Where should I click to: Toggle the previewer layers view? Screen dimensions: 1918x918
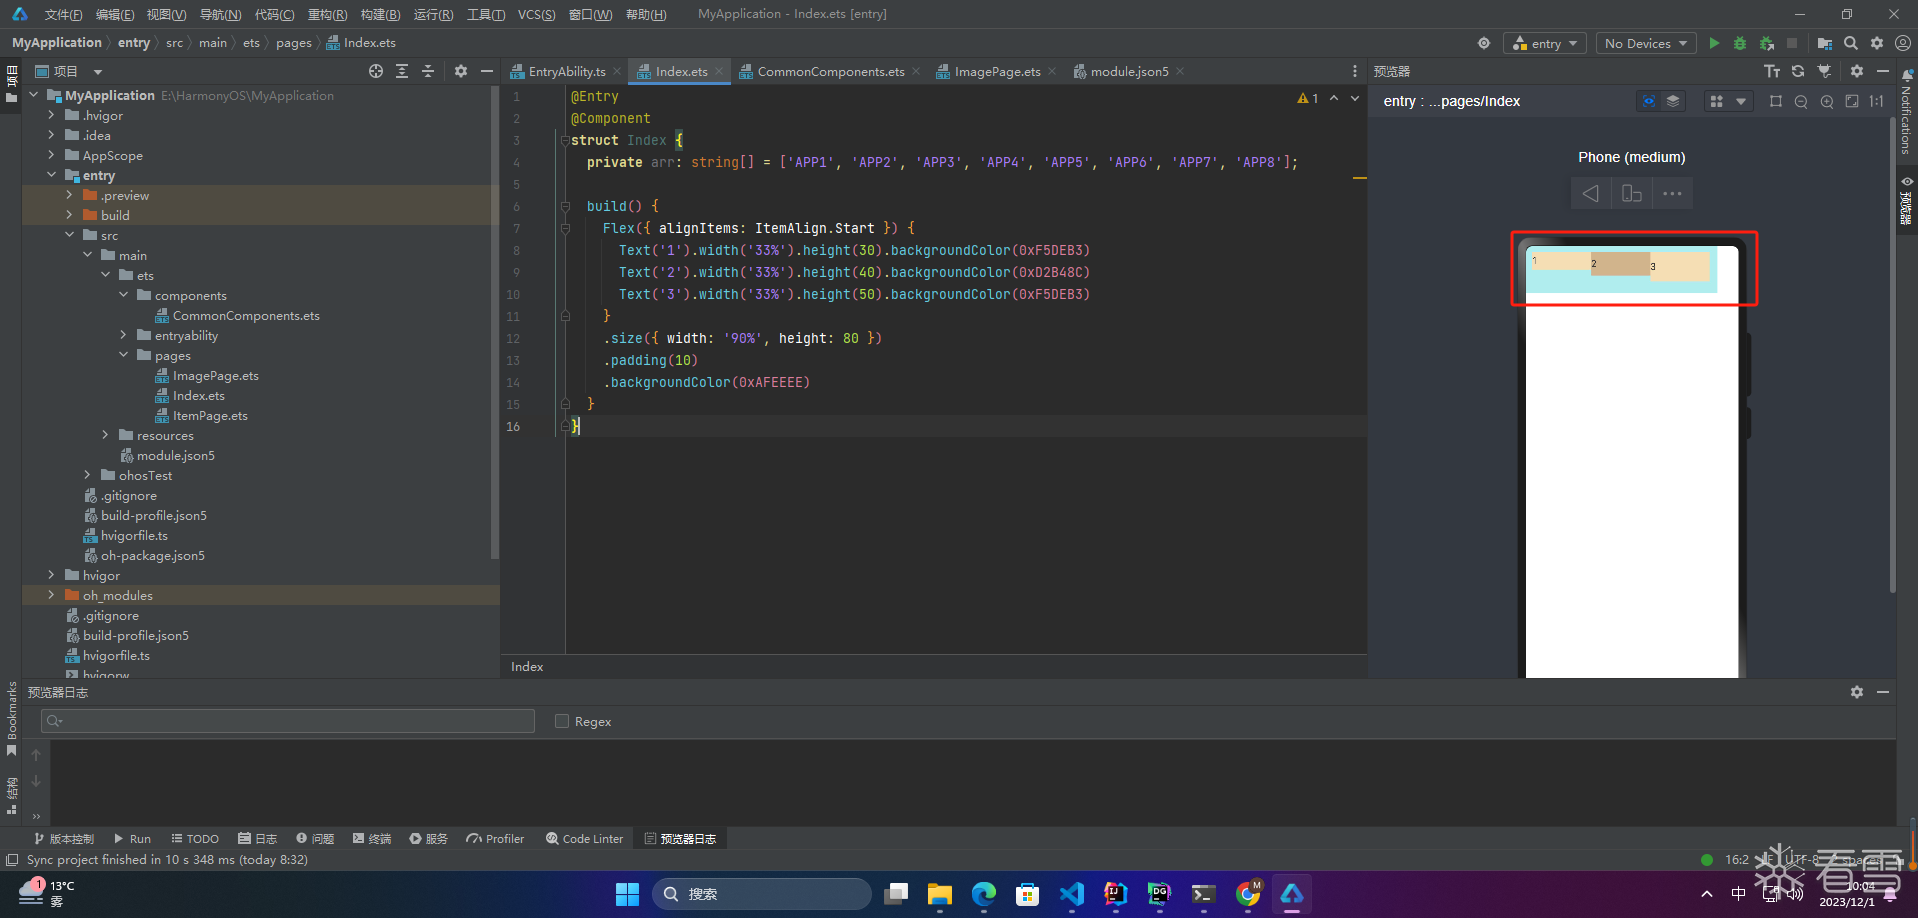pos(1673,101)
